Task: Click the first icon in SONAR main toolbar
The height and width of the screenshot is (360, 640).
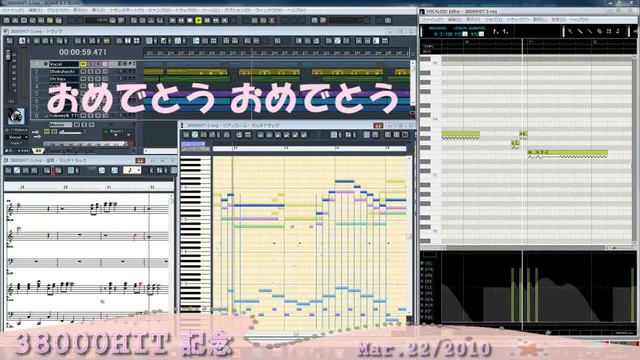Action: pyautogui.click(x=7, y=20)
